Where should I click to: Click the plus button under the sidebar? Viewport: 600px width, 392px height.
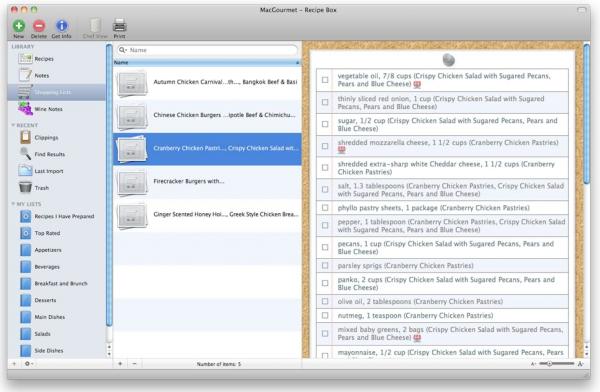(x=14, y=364)
